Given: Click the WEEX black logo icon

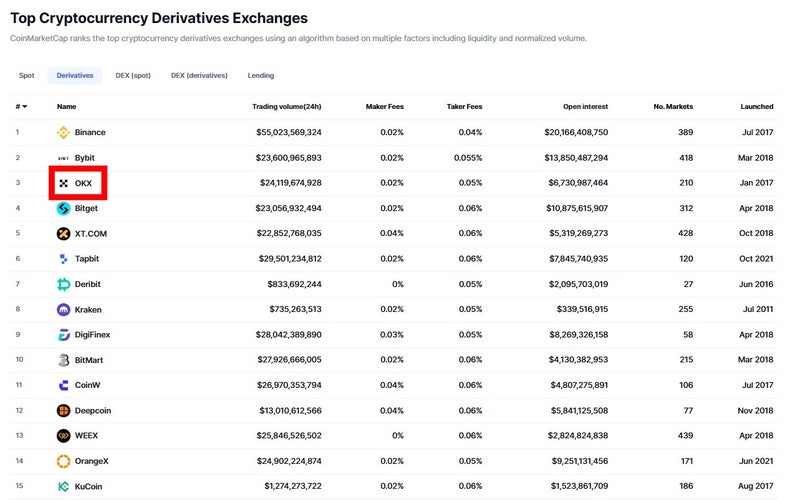Looking at the screenshot, I should pyautogui.click(x=63, y=436).
